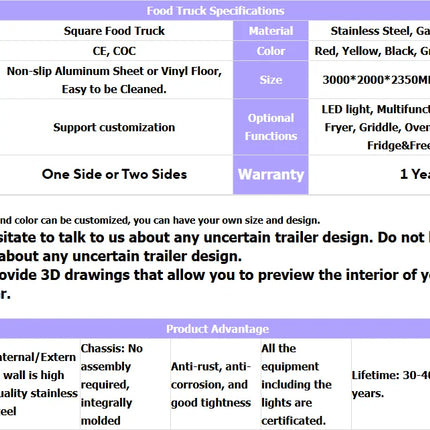The height and width of the screenshot is (430, 430).
Task: Click the 'LED light, Multifunct...' options value
Action: pos(369,127)
